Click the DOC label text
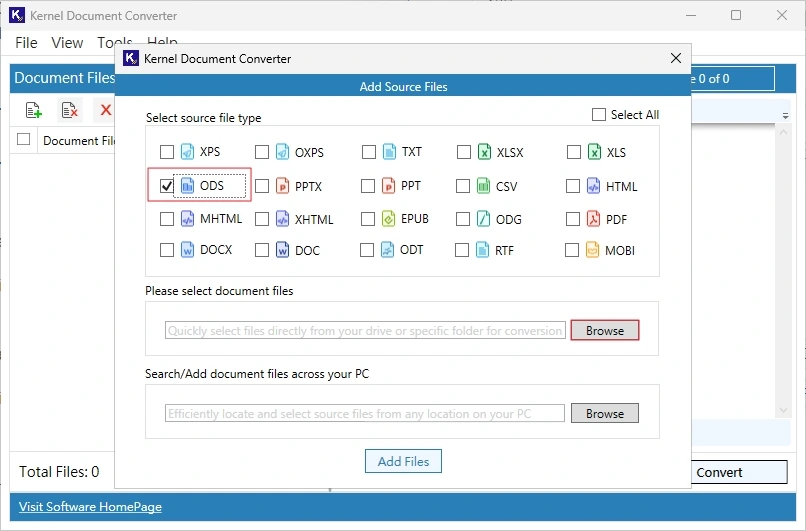The width and height of the screenshot is (806, 531). (307, 250)
